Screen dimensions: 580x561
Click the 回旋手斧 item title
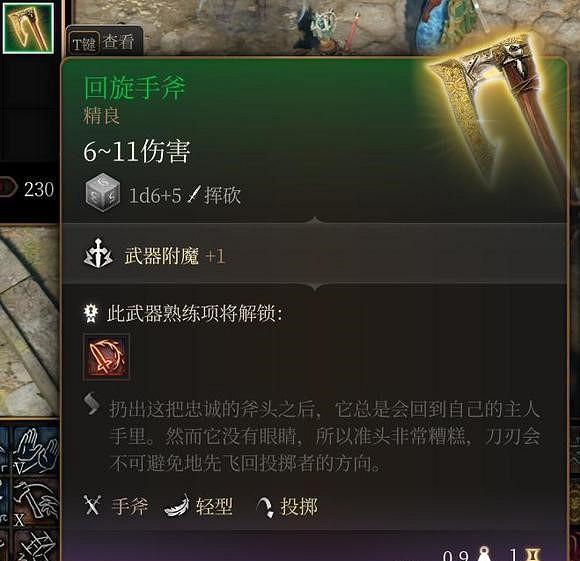click(135, 88)
